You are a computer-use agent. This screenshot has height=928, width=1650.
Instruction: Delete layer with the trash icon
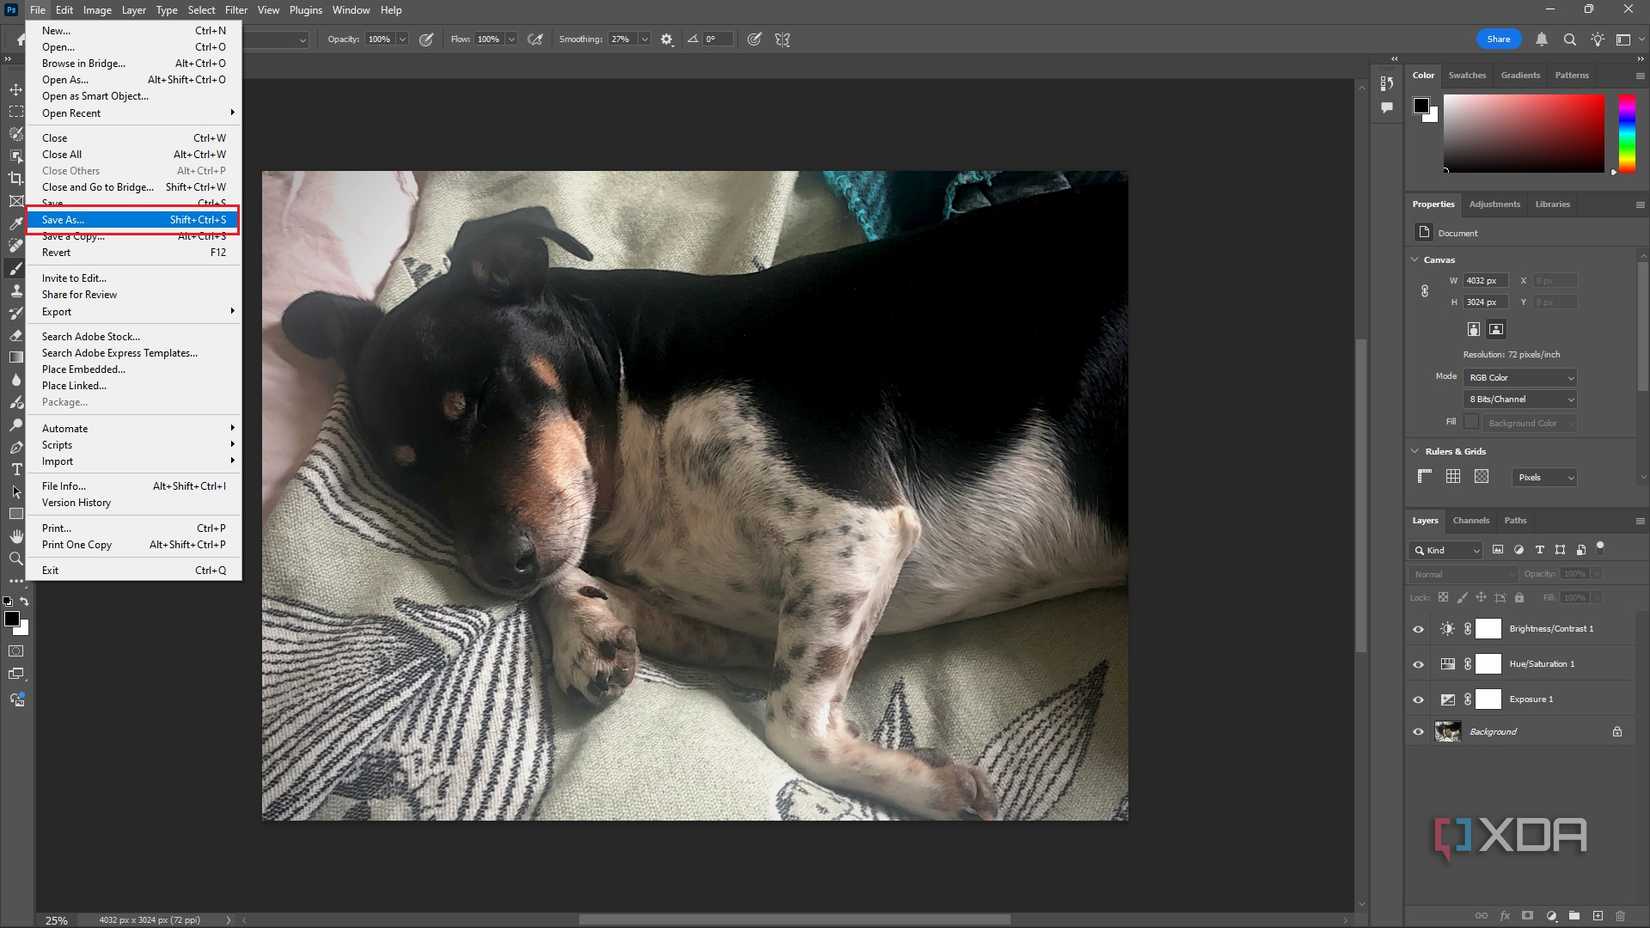pyautogui.click(x=1619, y=915)
